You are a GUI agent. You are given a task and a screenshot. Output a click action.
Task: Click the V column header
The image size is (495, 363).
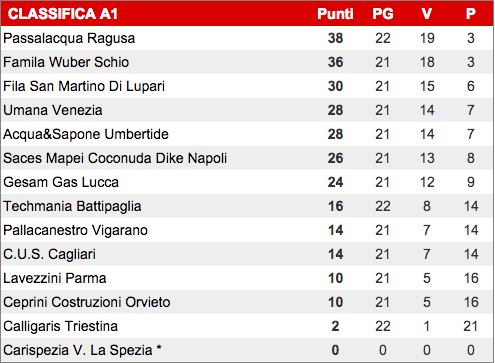(427, 14)
